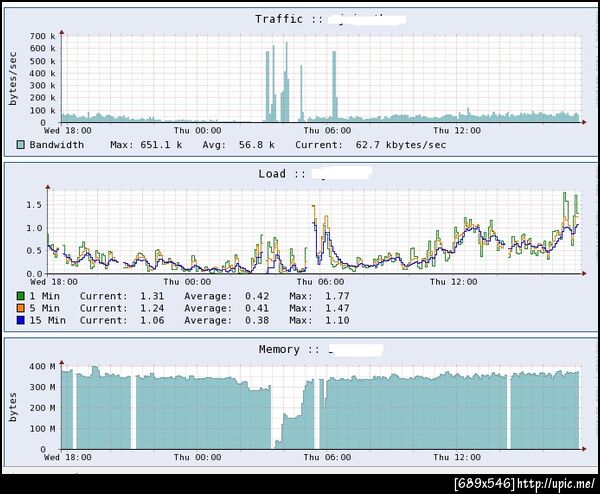Screen dimensions: 600x494
Task: Click 'Thu 00:00' label on Traffic graph
Action: click(x=197, y=130)
